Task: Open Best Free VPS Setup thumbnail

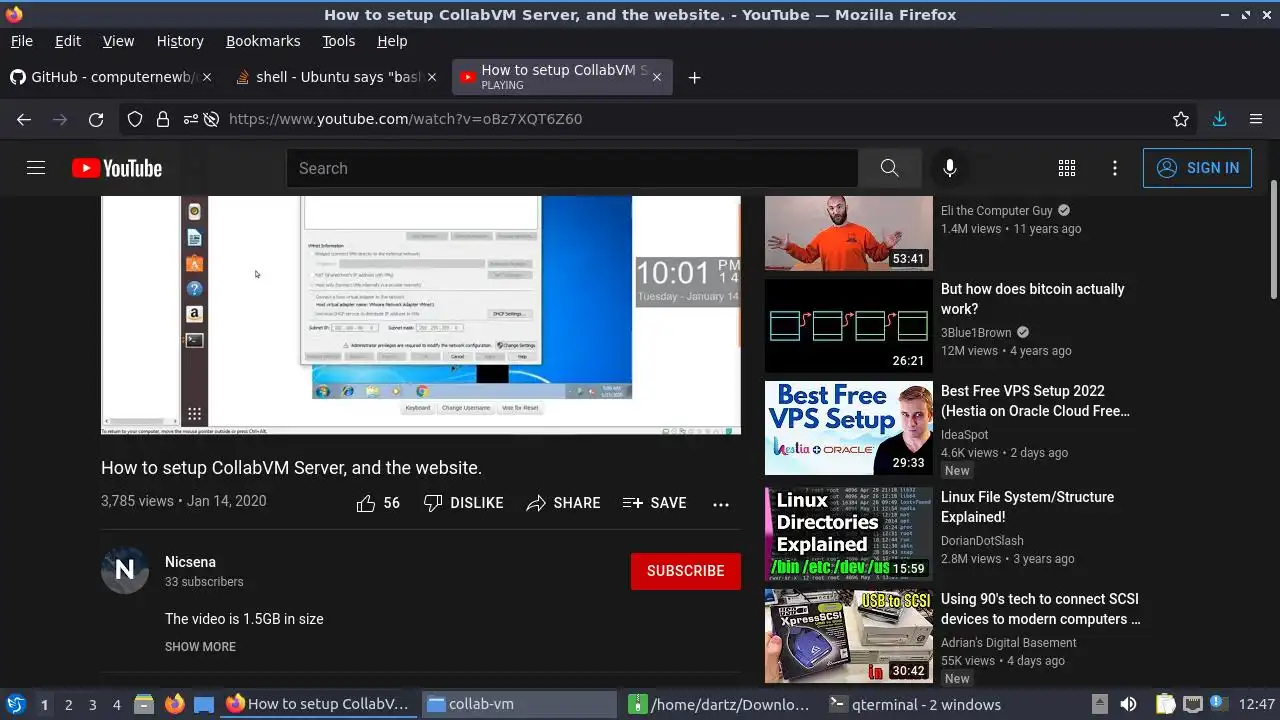Action: coord(849,428)
